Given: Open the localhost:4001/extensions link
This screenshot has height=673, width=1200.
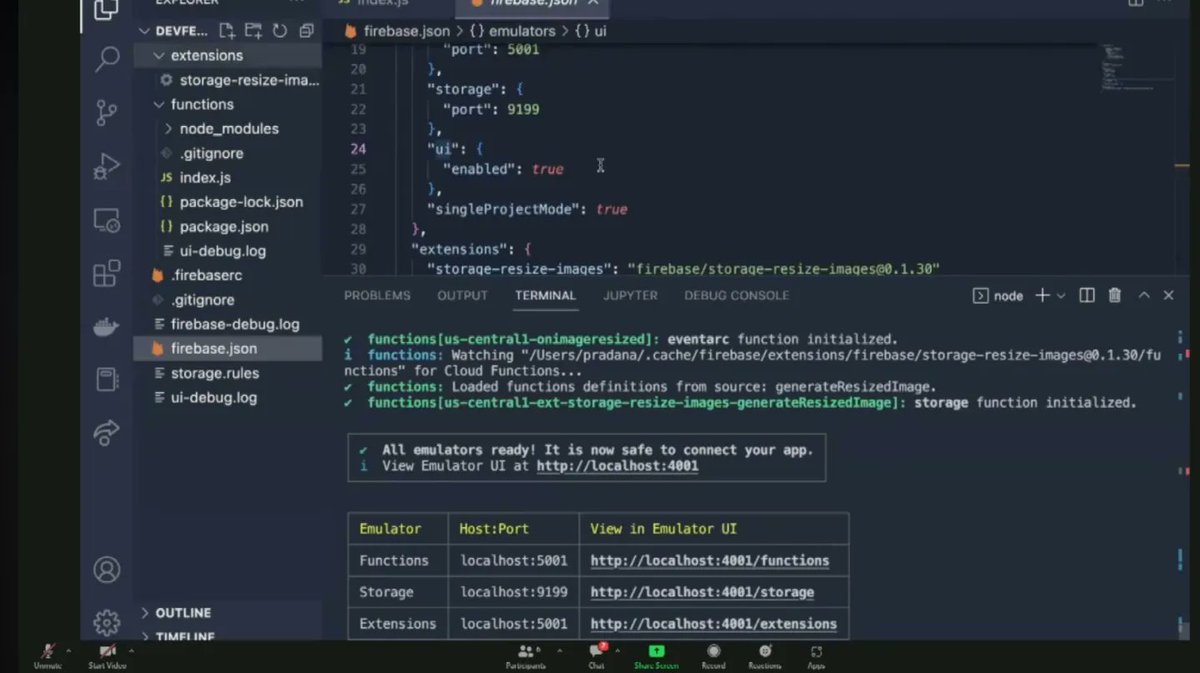Looking at the screenshot, I should click(x=713, y=624).
